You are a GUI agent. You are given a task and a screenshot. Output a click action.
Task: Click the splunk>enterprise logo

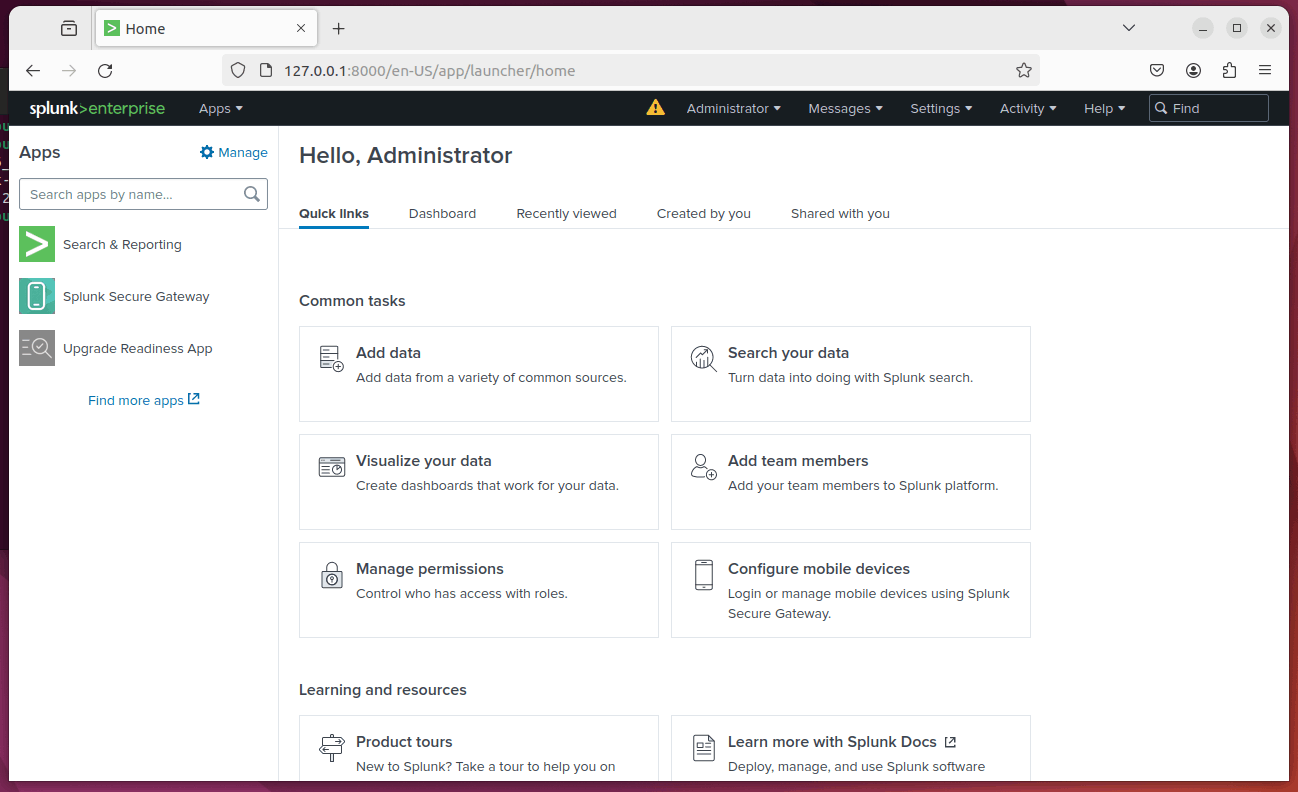[x=97, y=108]
